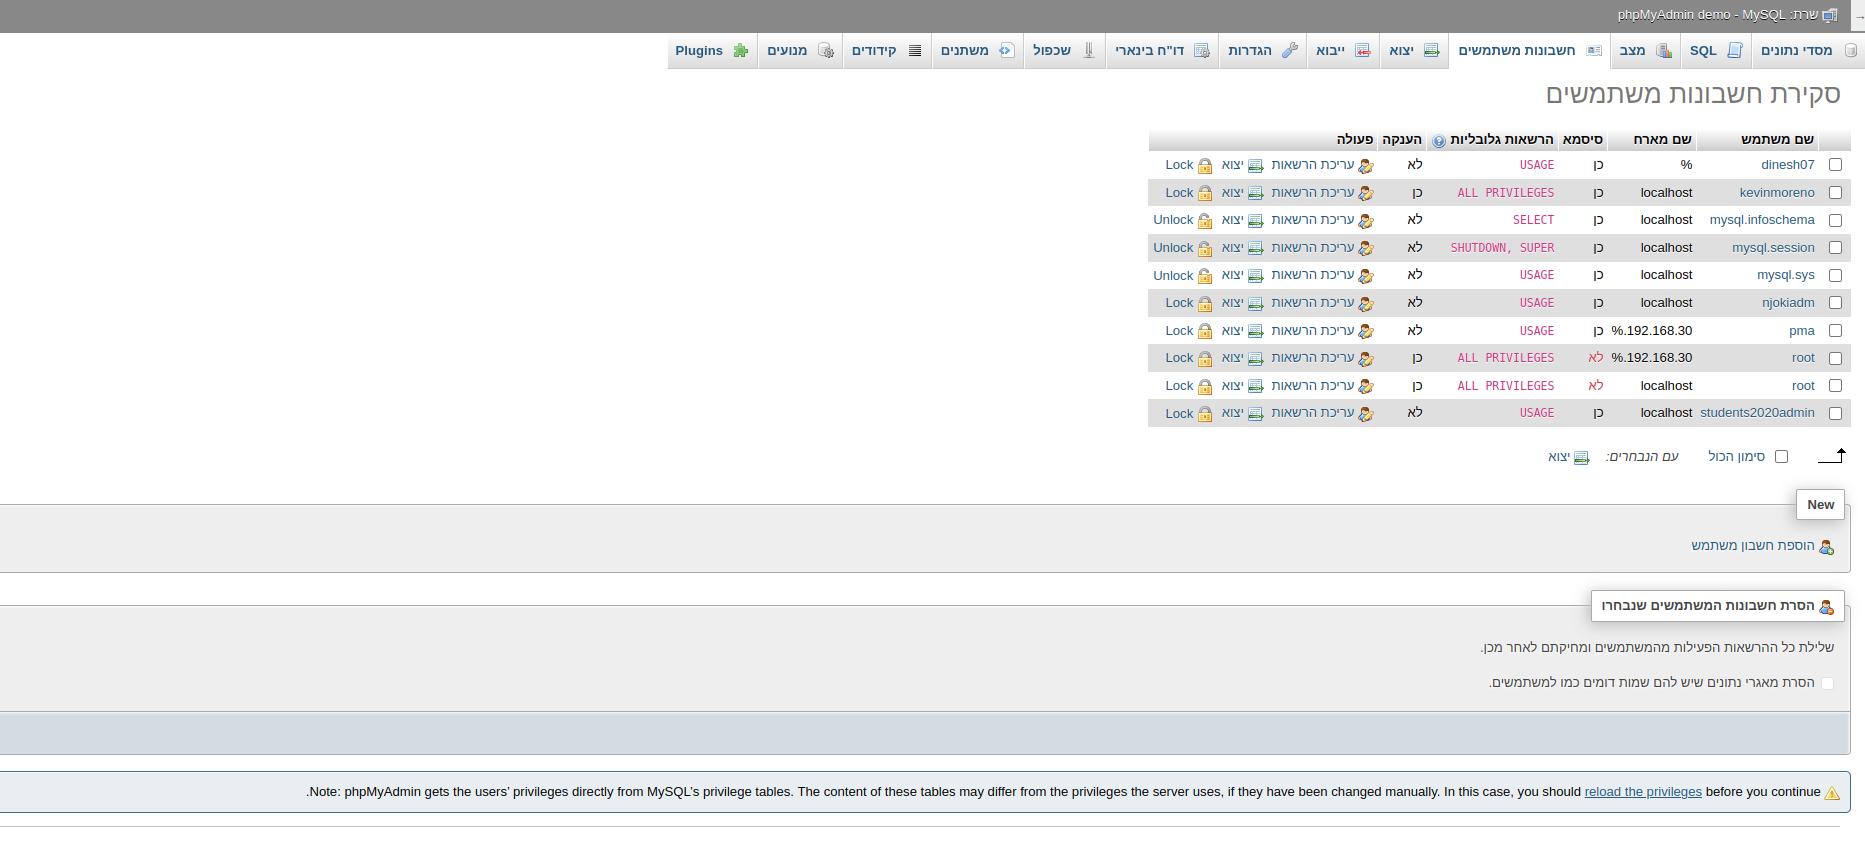The image size is (1865, 849).
Task: Click the bulk export icon below table
Action: (x=1582, y=458)
